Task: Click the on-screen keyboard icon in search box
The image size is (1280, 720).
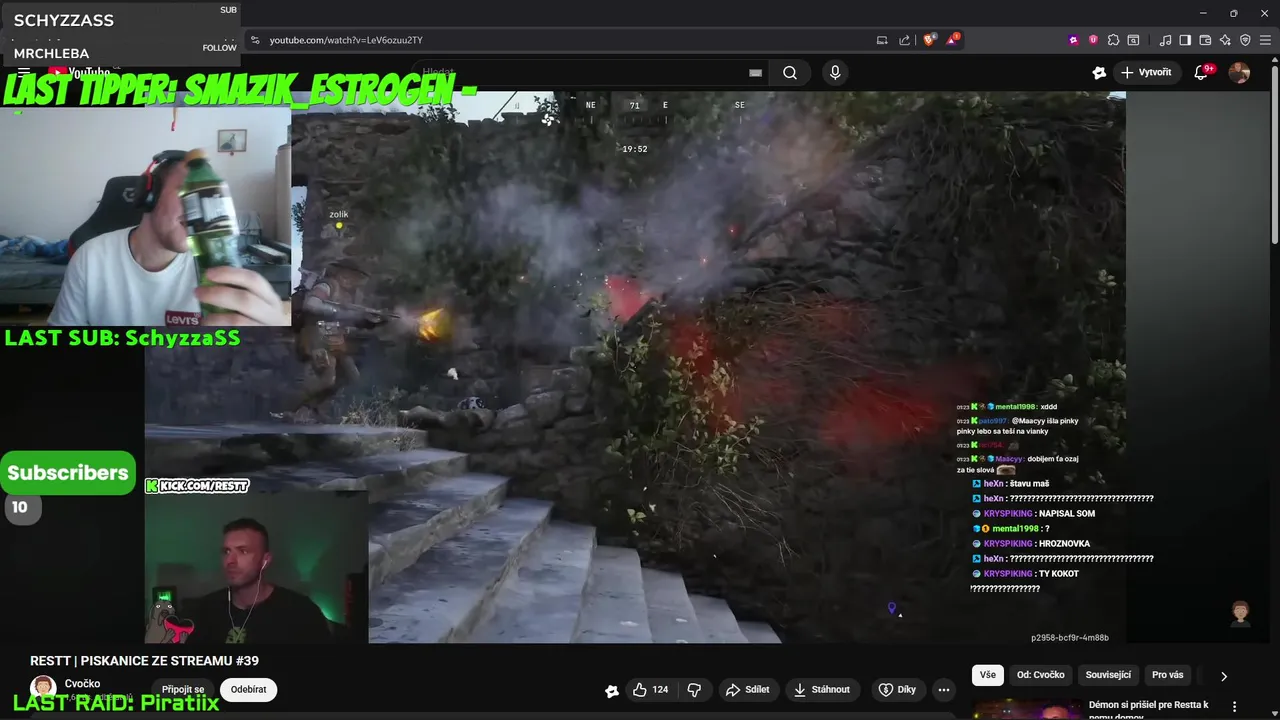Action: [x=756, y=72]
